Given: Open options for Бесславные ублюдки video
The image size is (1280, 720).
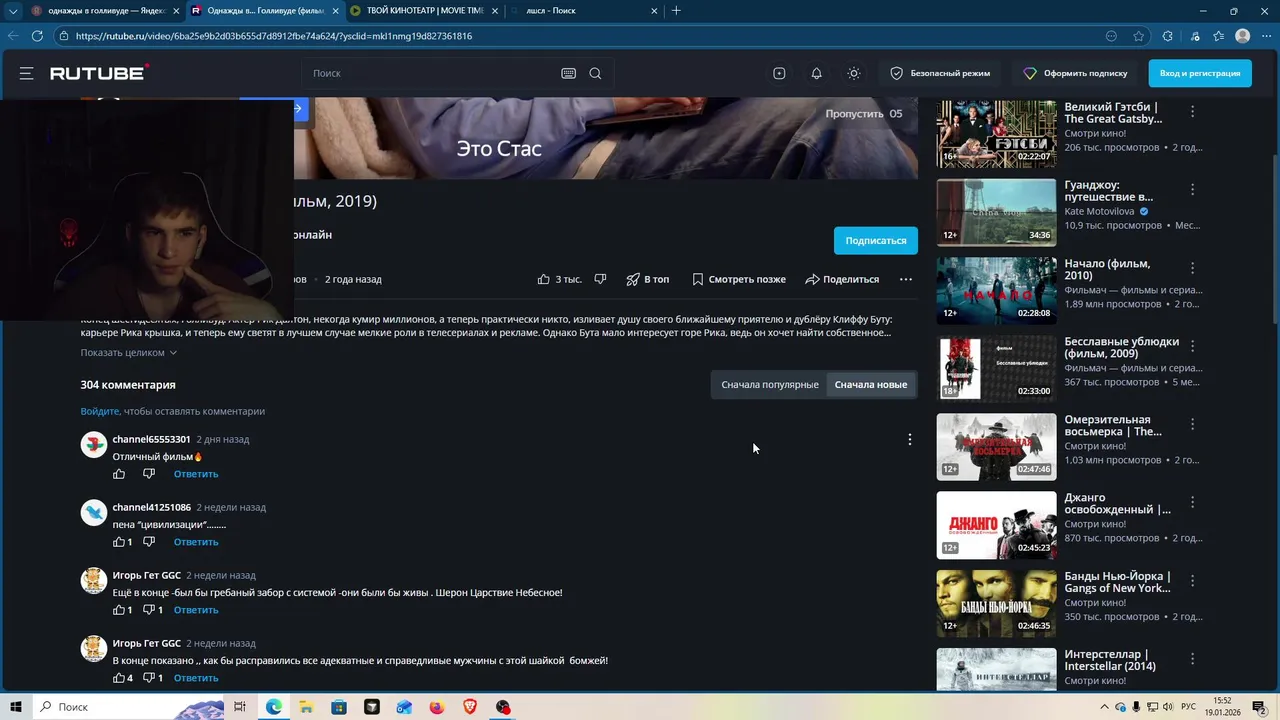Looking at the screenshot, I should tap(1192, 346).
